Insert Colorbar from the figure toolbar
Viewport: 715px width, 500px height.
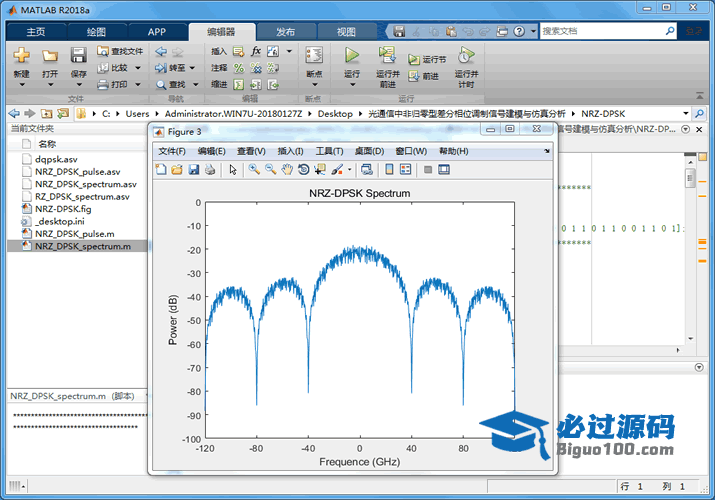389,170
